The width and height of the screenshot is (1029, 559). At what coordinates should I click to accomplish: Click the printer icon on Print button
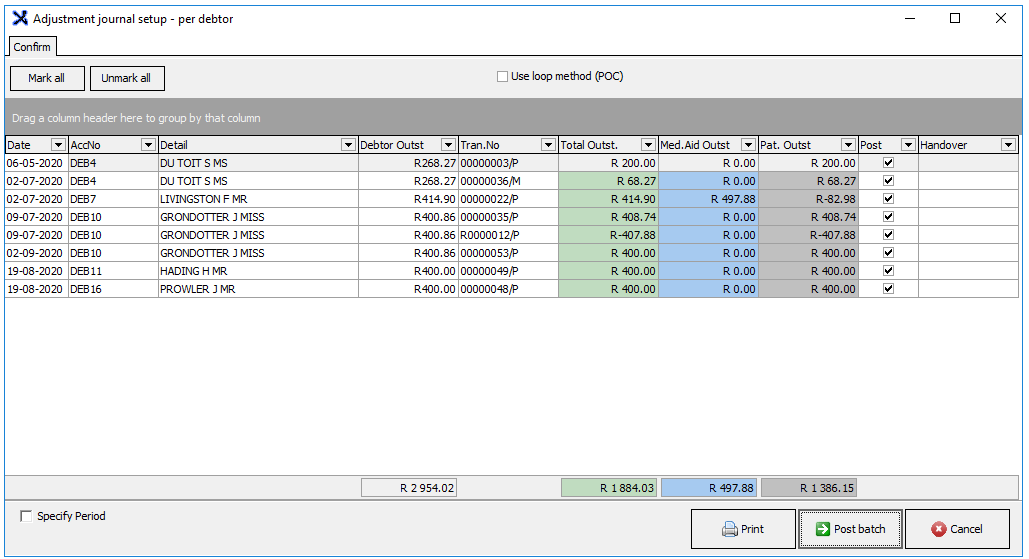tap(730, 530)
